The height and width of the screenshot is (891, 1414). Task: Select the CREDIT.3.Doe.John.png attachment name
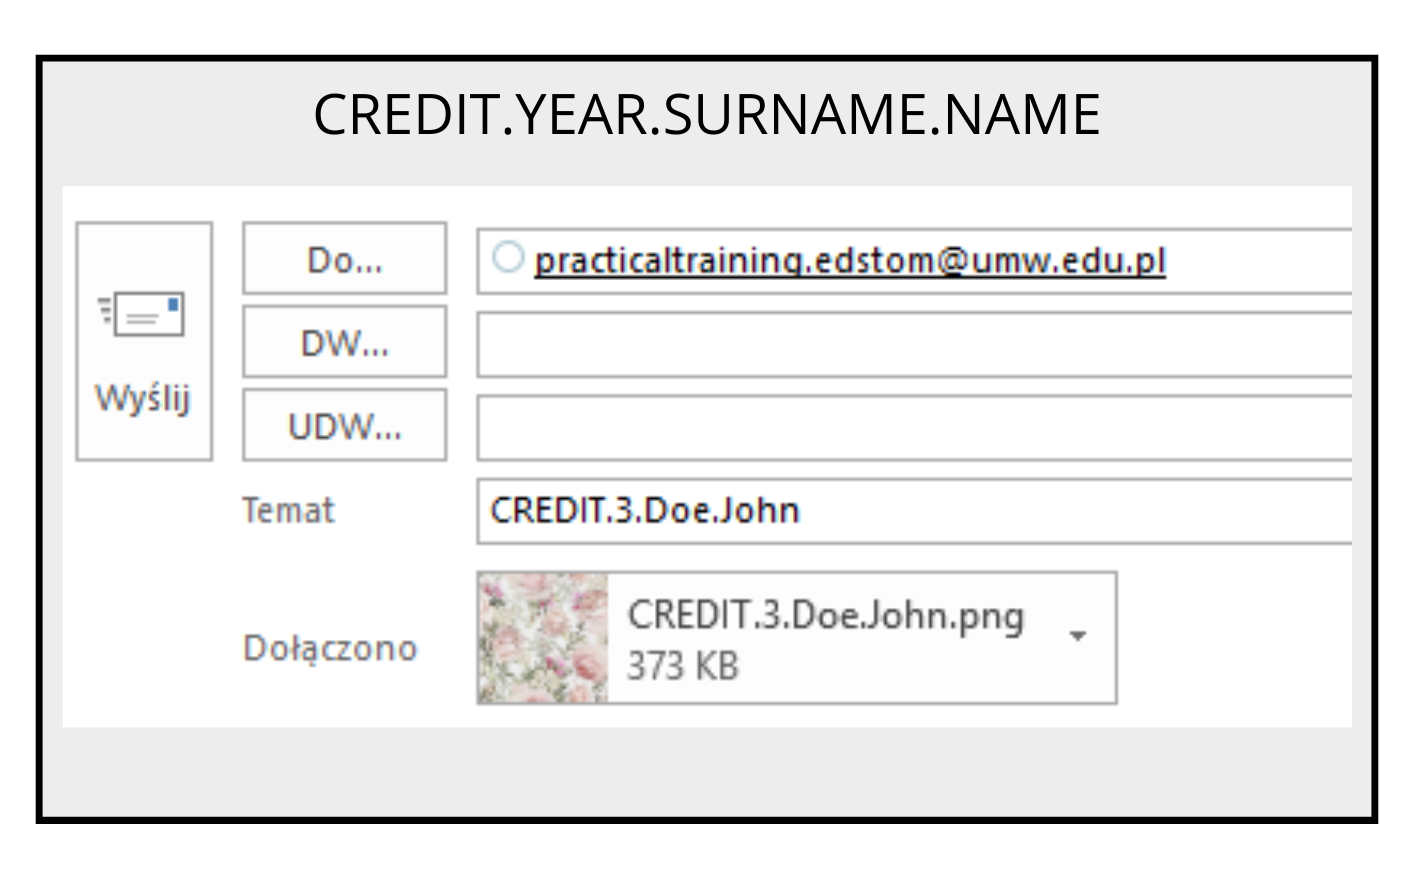coord(825,615)
